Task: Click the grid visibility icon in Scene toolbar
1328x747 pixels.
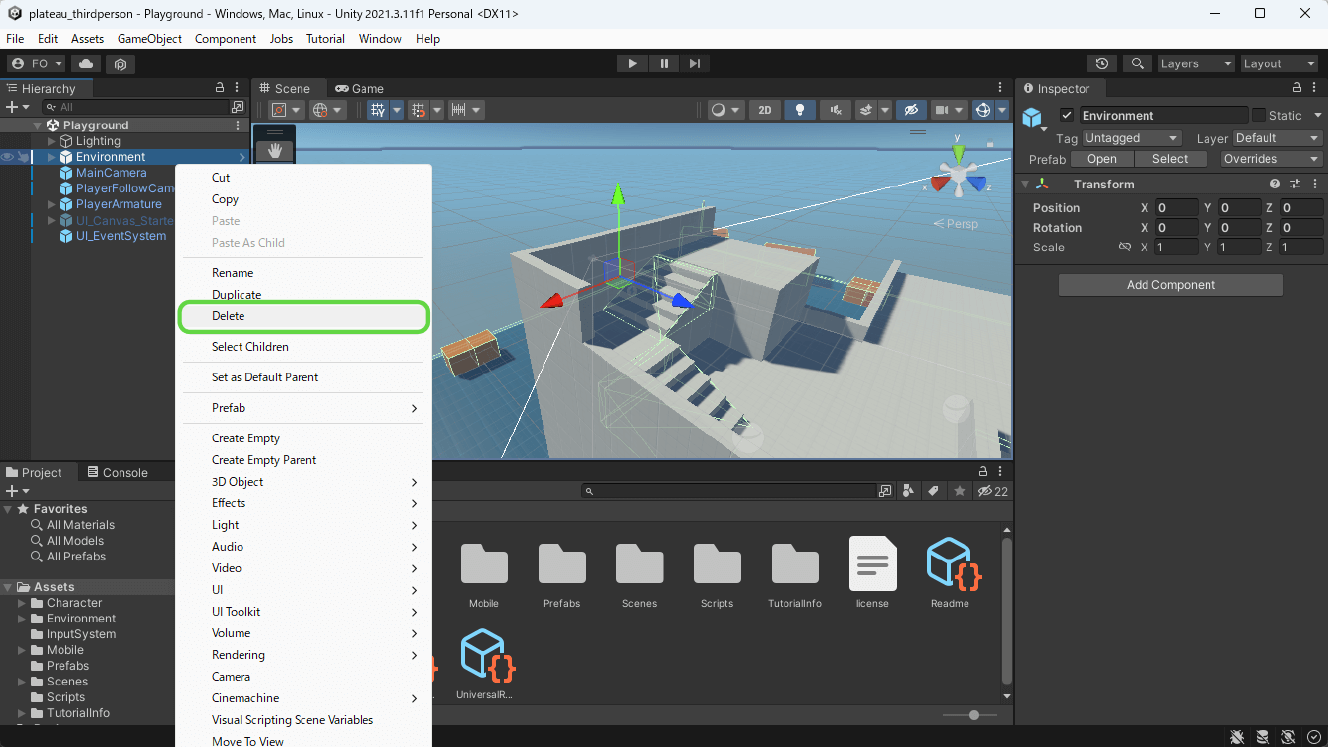Action: (377, 110)
